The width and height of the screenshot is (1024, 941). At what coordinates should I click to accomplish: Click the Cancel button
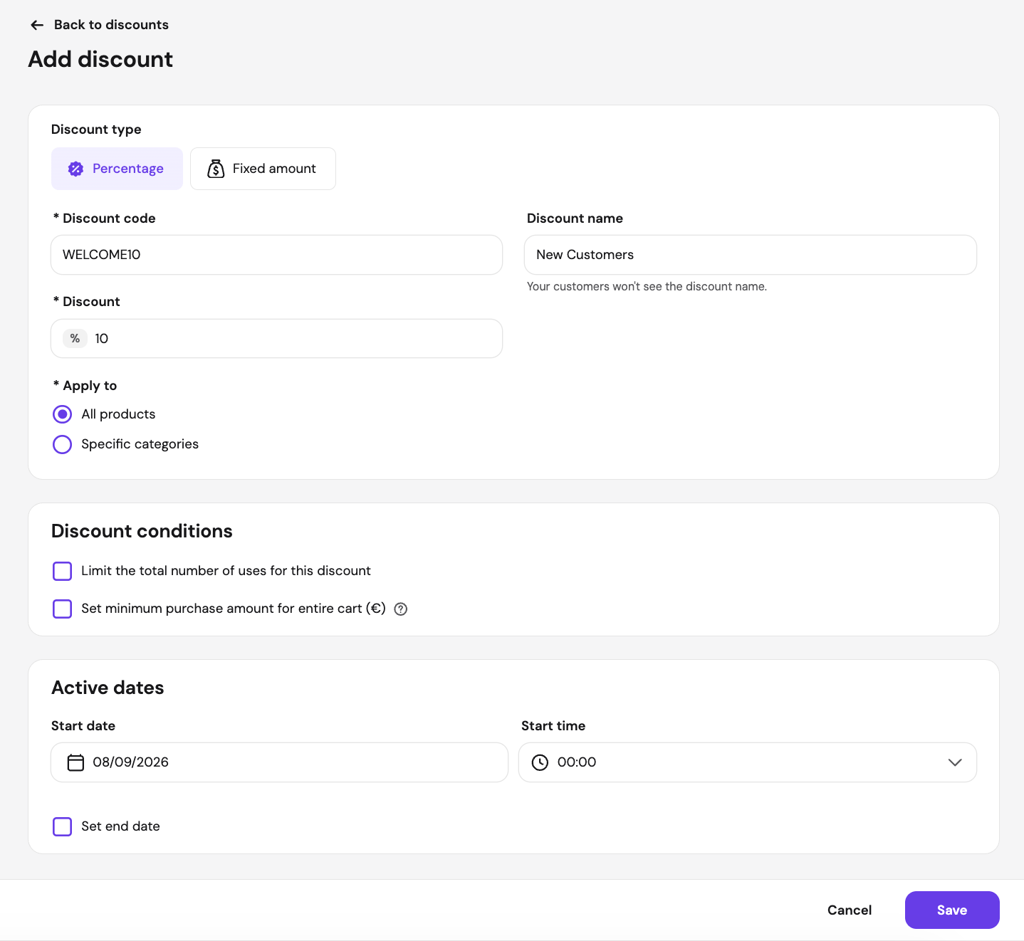click(849, 910)
